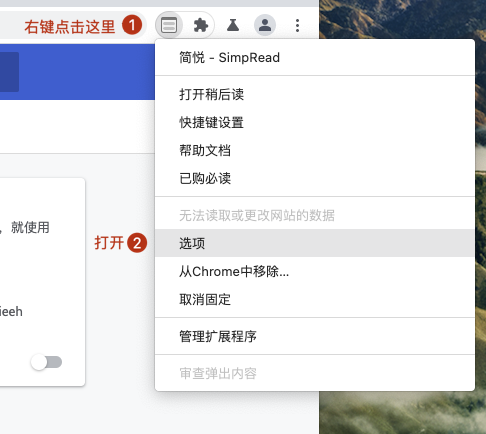Toggle the switch on the extension card

tap(46, 362)
